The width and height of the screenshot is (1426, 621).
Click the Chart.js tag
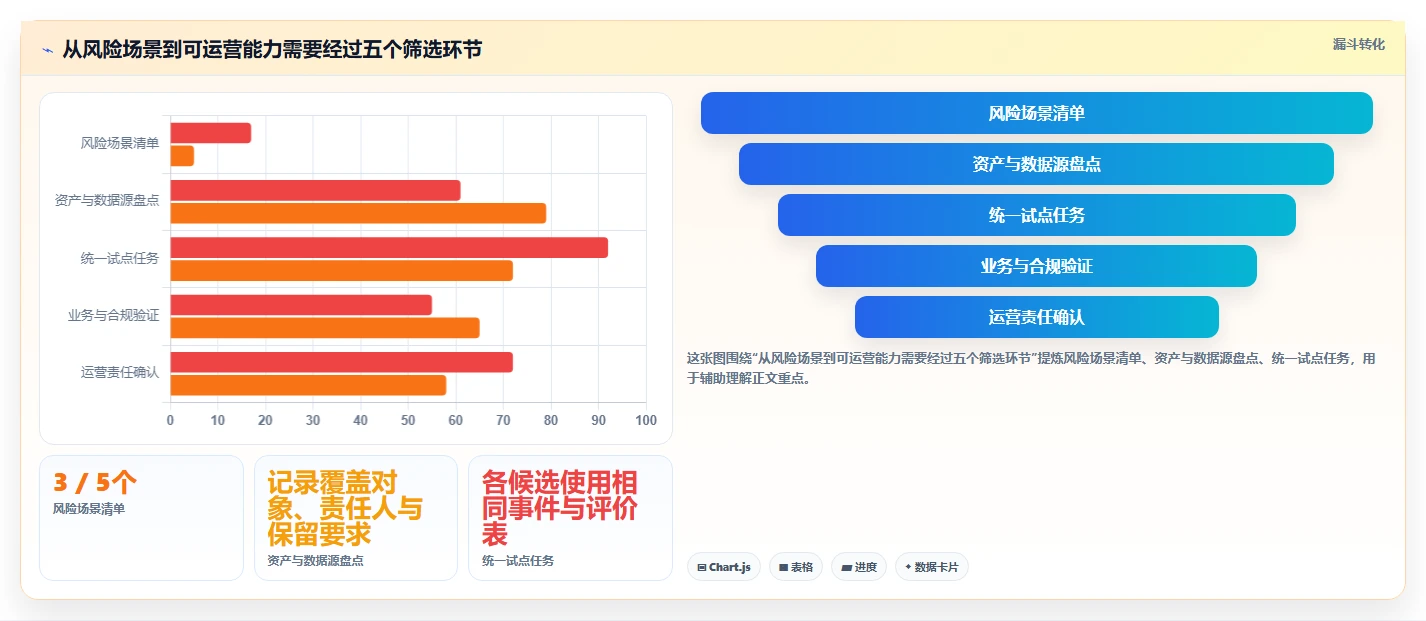pyautogui.click(x=724, y=567)
